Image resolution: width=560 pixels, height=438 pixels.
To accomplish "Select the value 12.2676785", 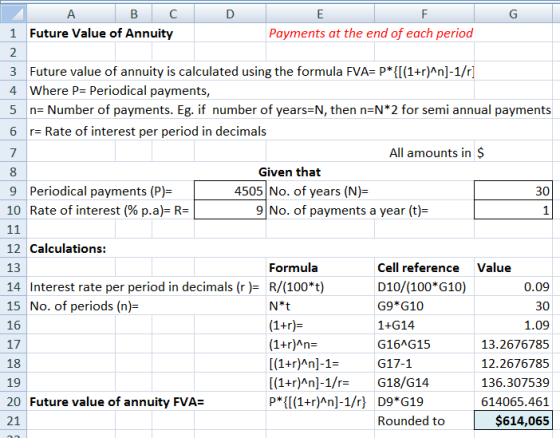I will pyautogui.click(x=513, y=363).
